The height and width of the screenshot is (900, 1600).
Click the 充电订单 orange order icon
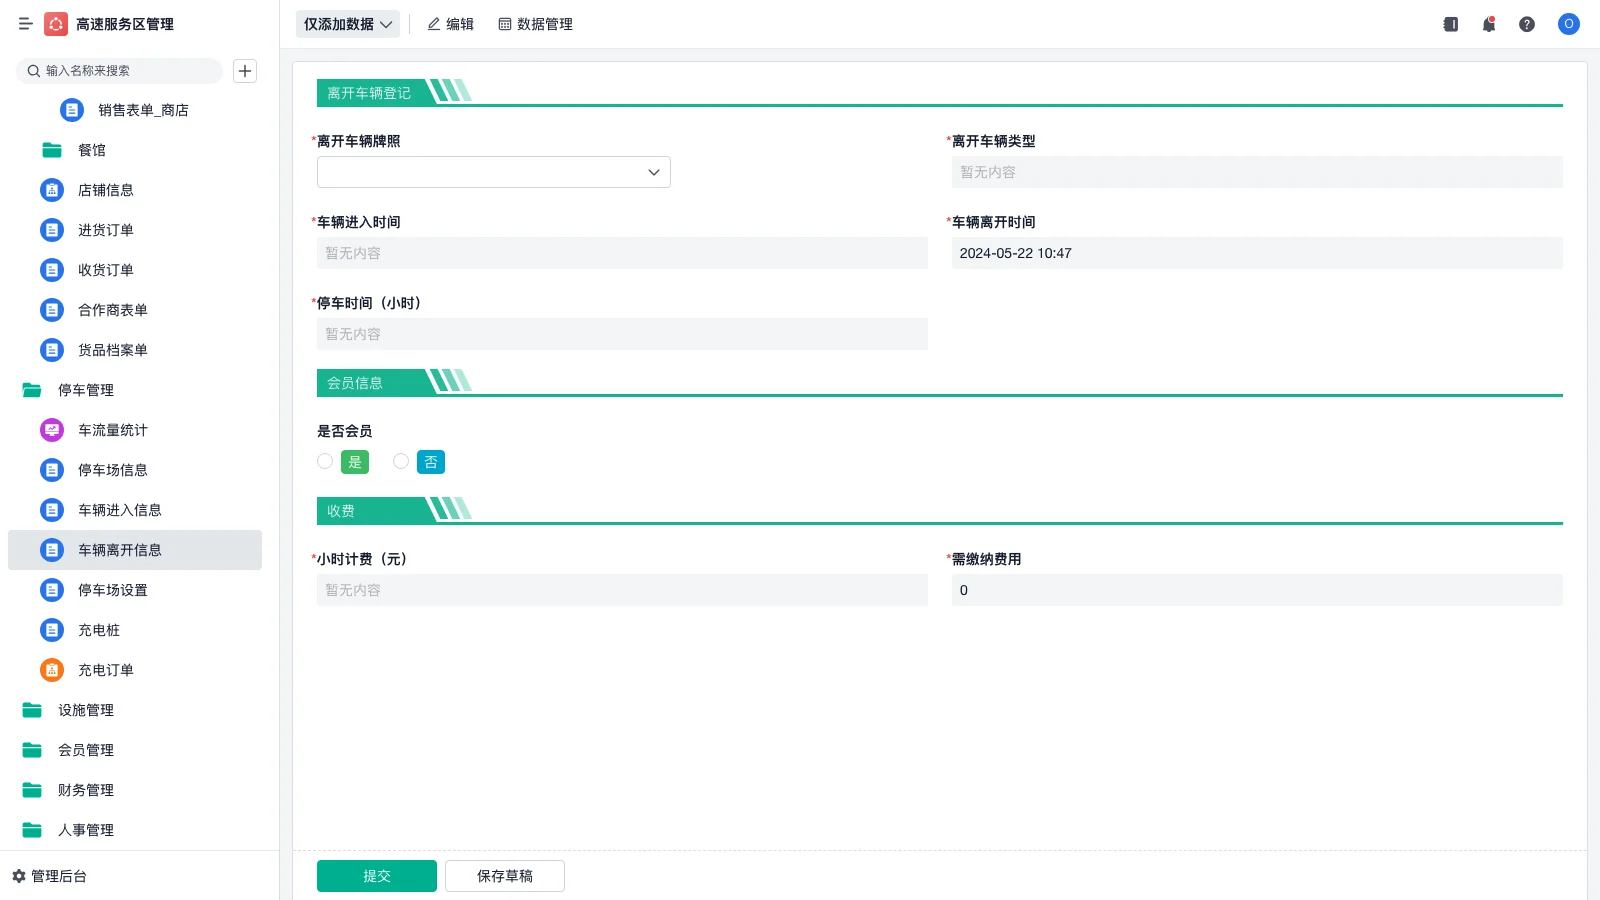click(51, 670)
